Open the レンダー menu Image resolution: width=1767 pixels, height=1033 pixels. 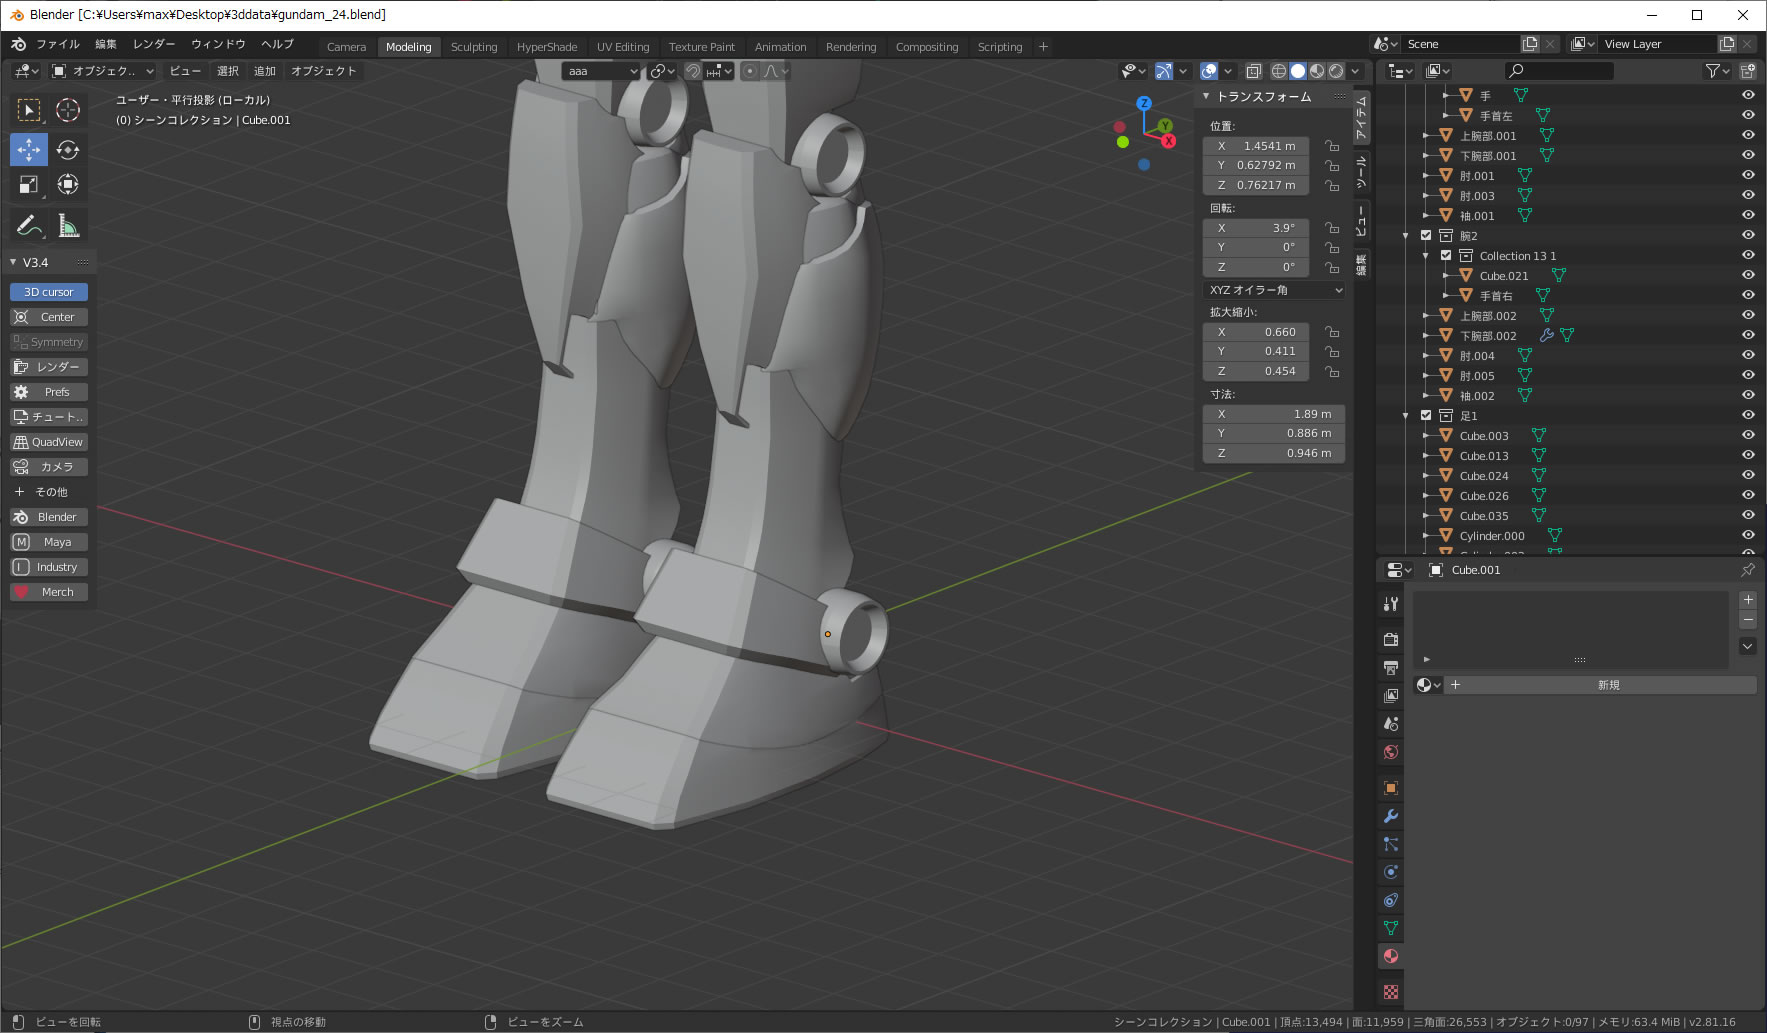coord(152,44)
